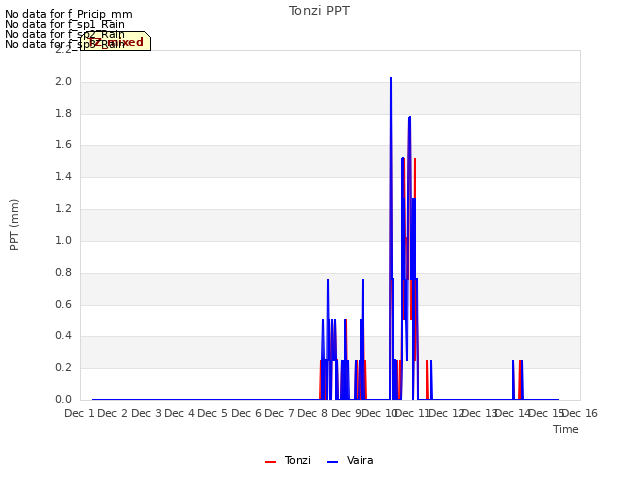Click the Dec 16 x-axis tick label
This screenshot has height=480, width=640.
(x=580, y=413)
